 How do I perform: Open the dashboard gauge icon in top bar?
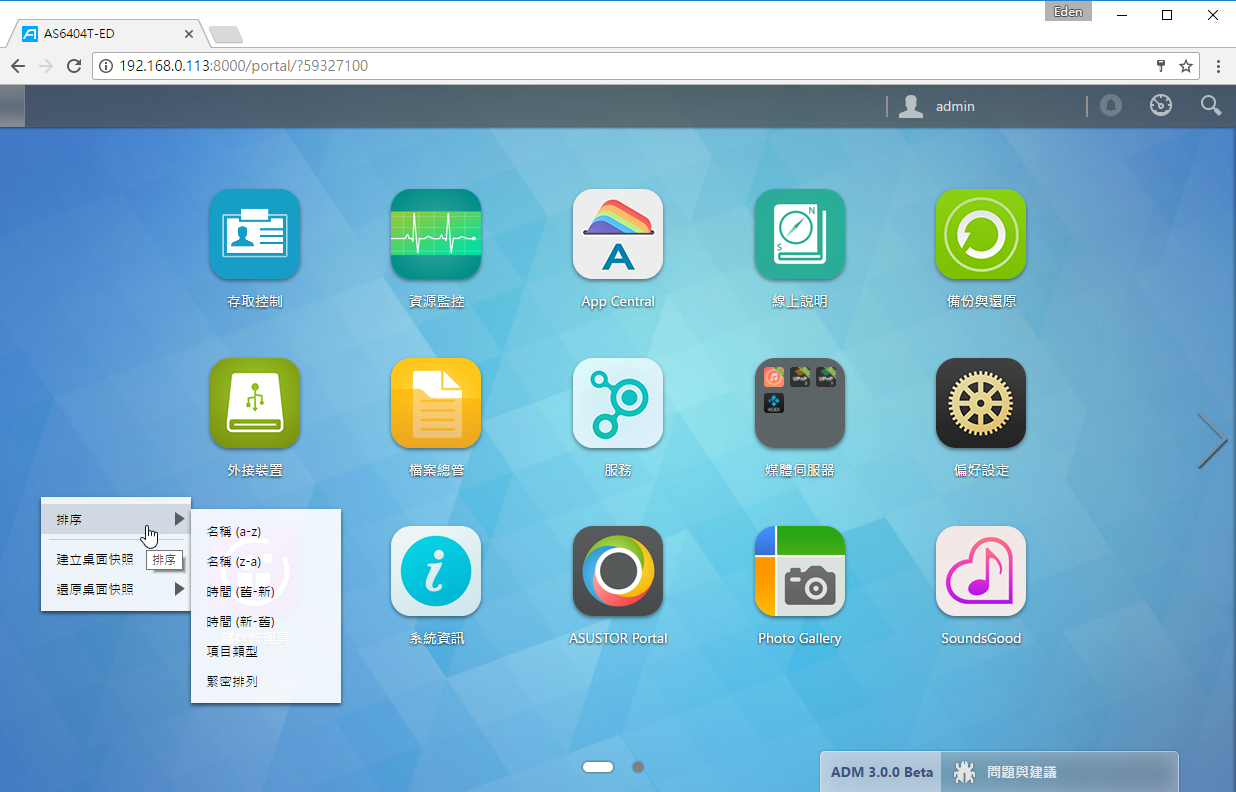(1161, 105)
